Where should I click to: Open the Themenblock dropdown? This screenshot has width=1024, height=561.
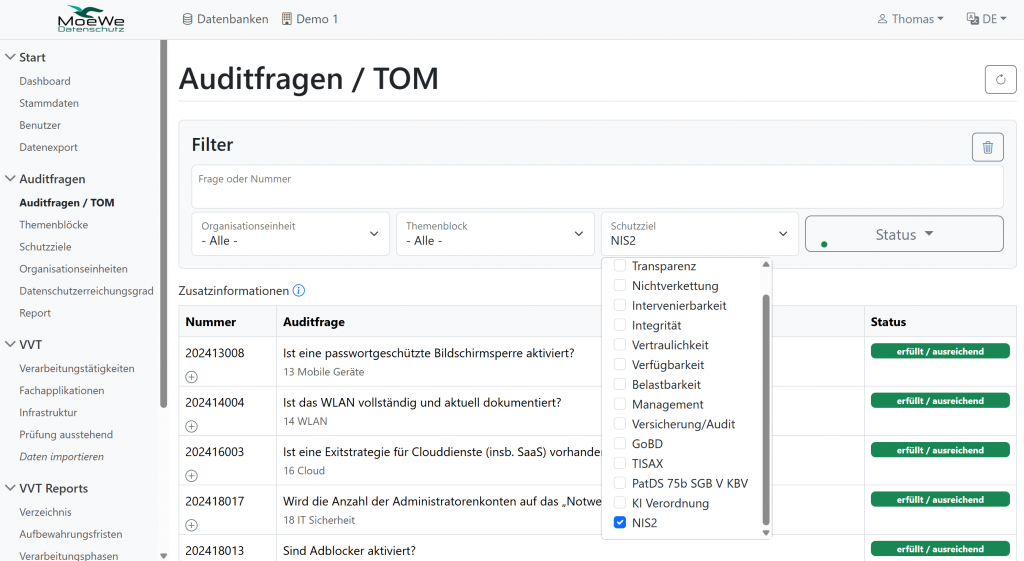click(x=494, y=233)
